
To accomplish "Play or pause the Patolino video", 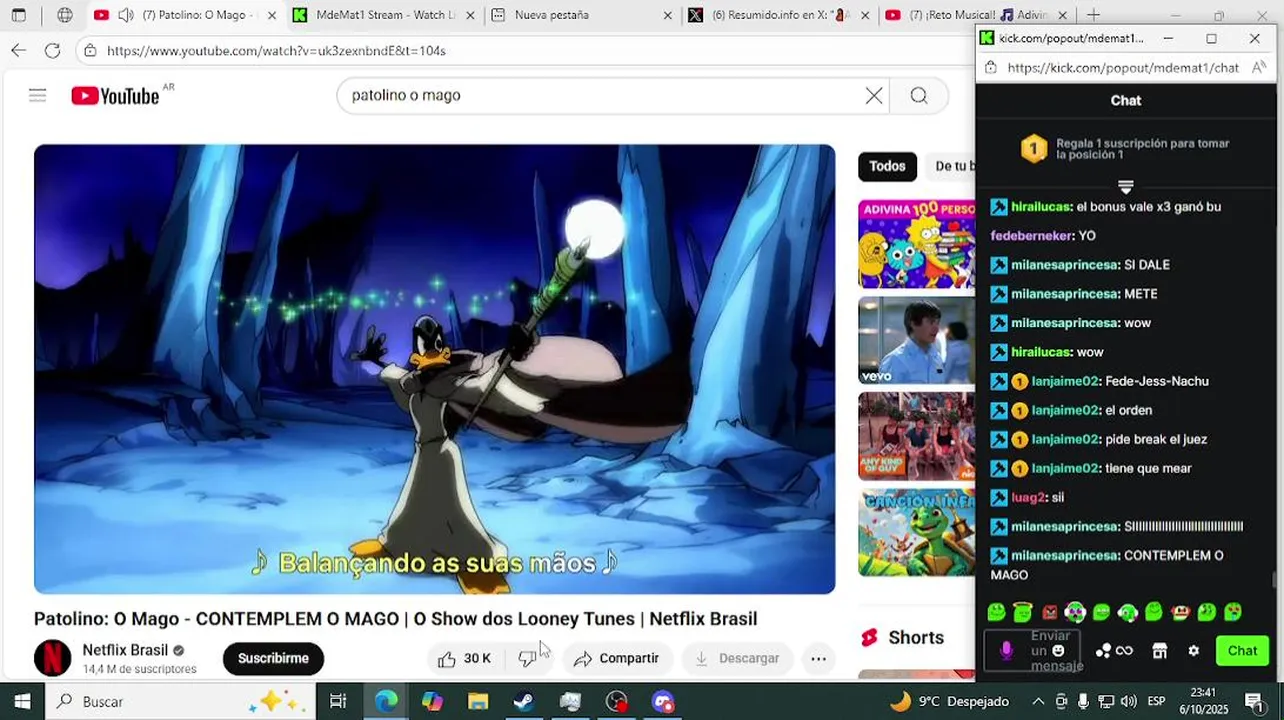I will pos(434,369).
